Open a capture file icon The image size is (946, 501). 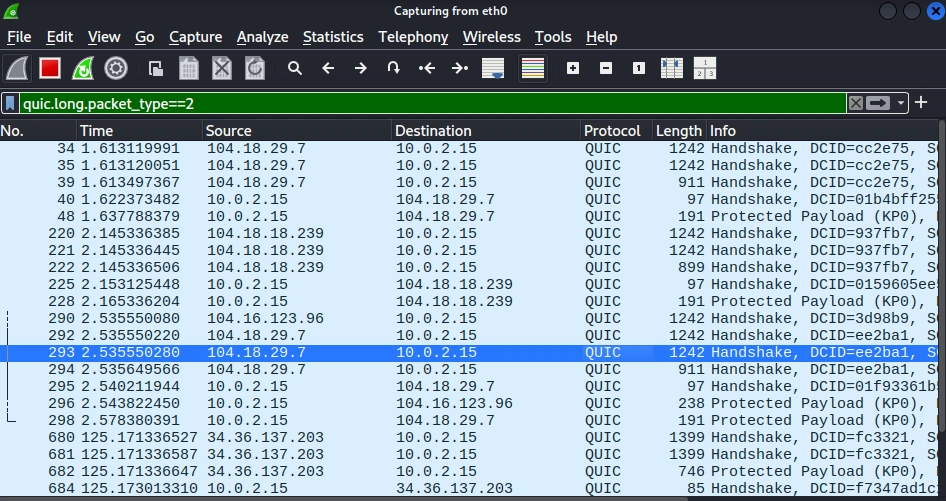click(156, 68)
